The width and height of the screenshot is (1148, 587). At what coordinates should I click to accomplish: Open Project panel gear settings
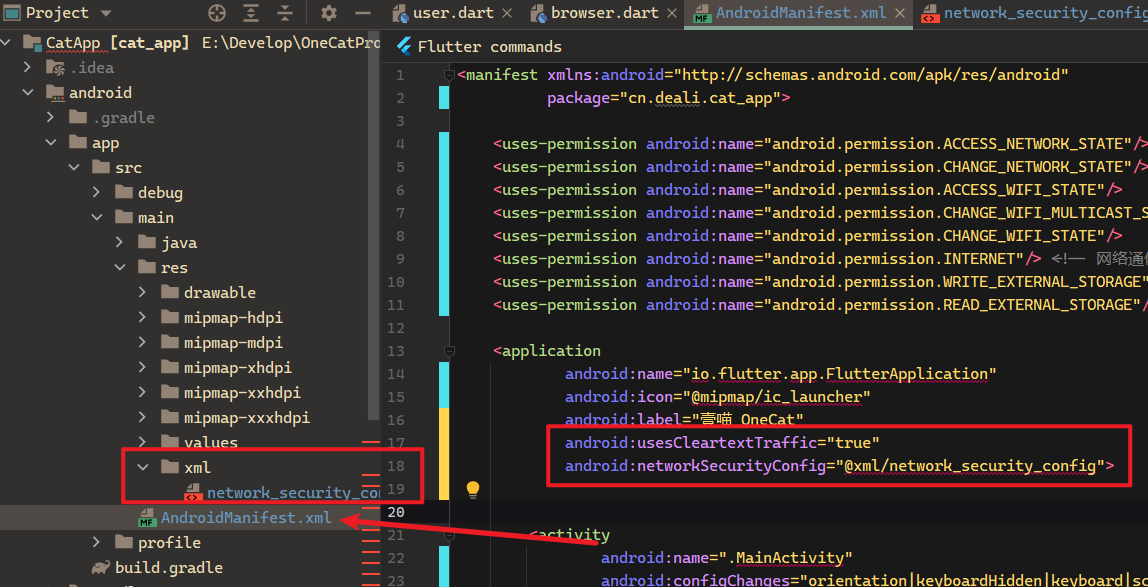(x=329, y=12)
